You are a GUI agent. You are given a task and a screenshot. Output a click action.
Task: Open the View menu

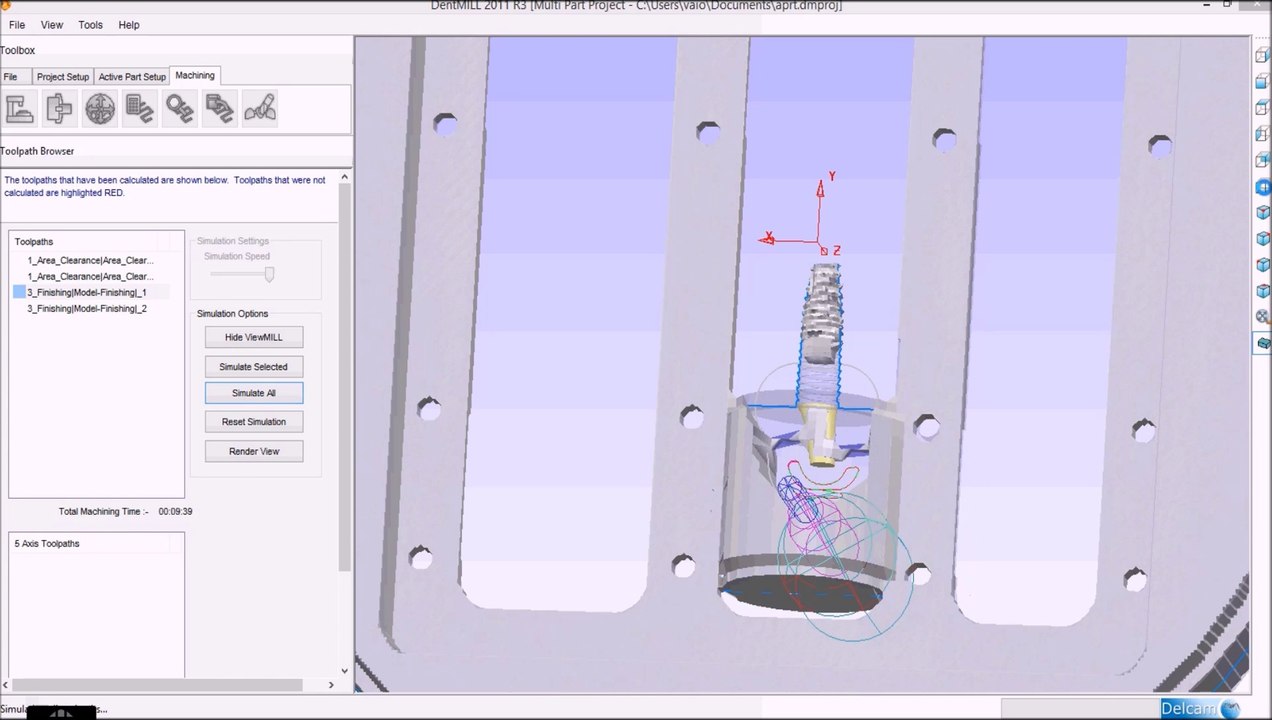click(x=52, y=25)
